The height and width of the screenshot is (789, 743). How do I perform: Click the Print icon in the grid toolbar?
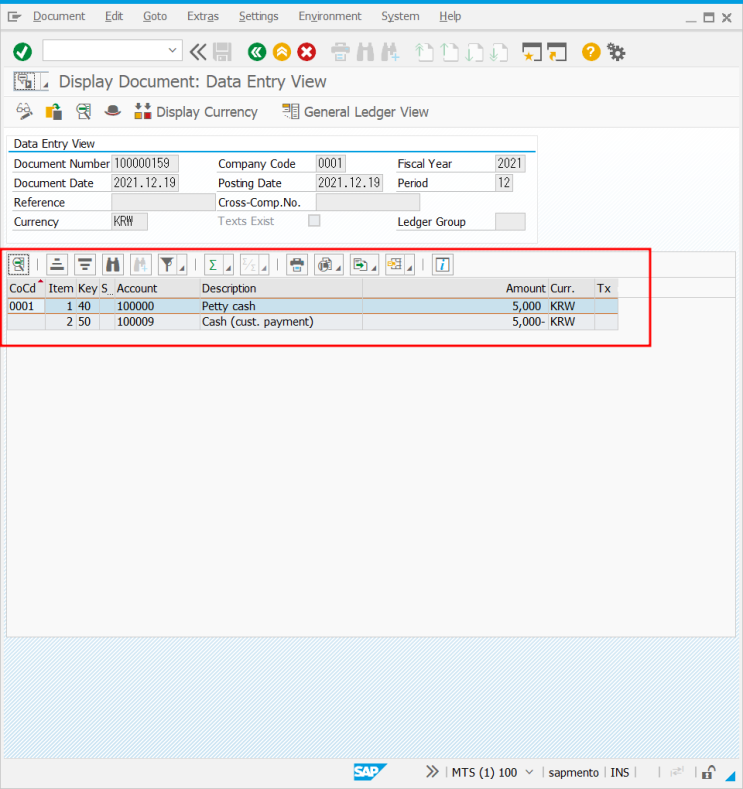(x=297, y=264)
